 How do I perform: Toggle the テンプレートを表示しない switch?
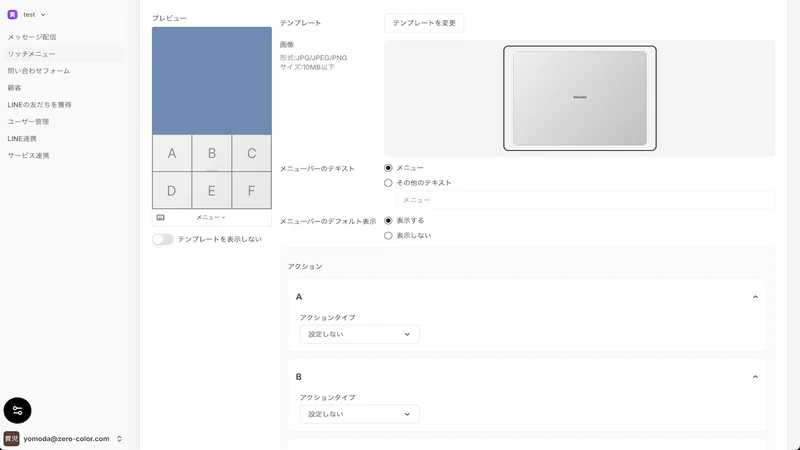point(163,239)
